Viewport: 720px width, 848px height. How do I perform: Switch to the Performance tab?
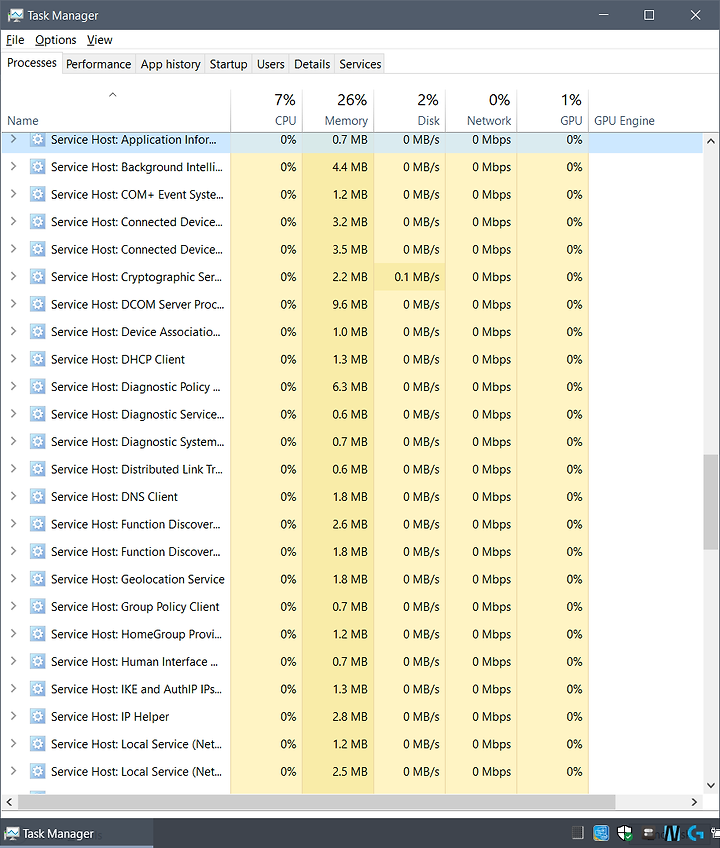98,64
